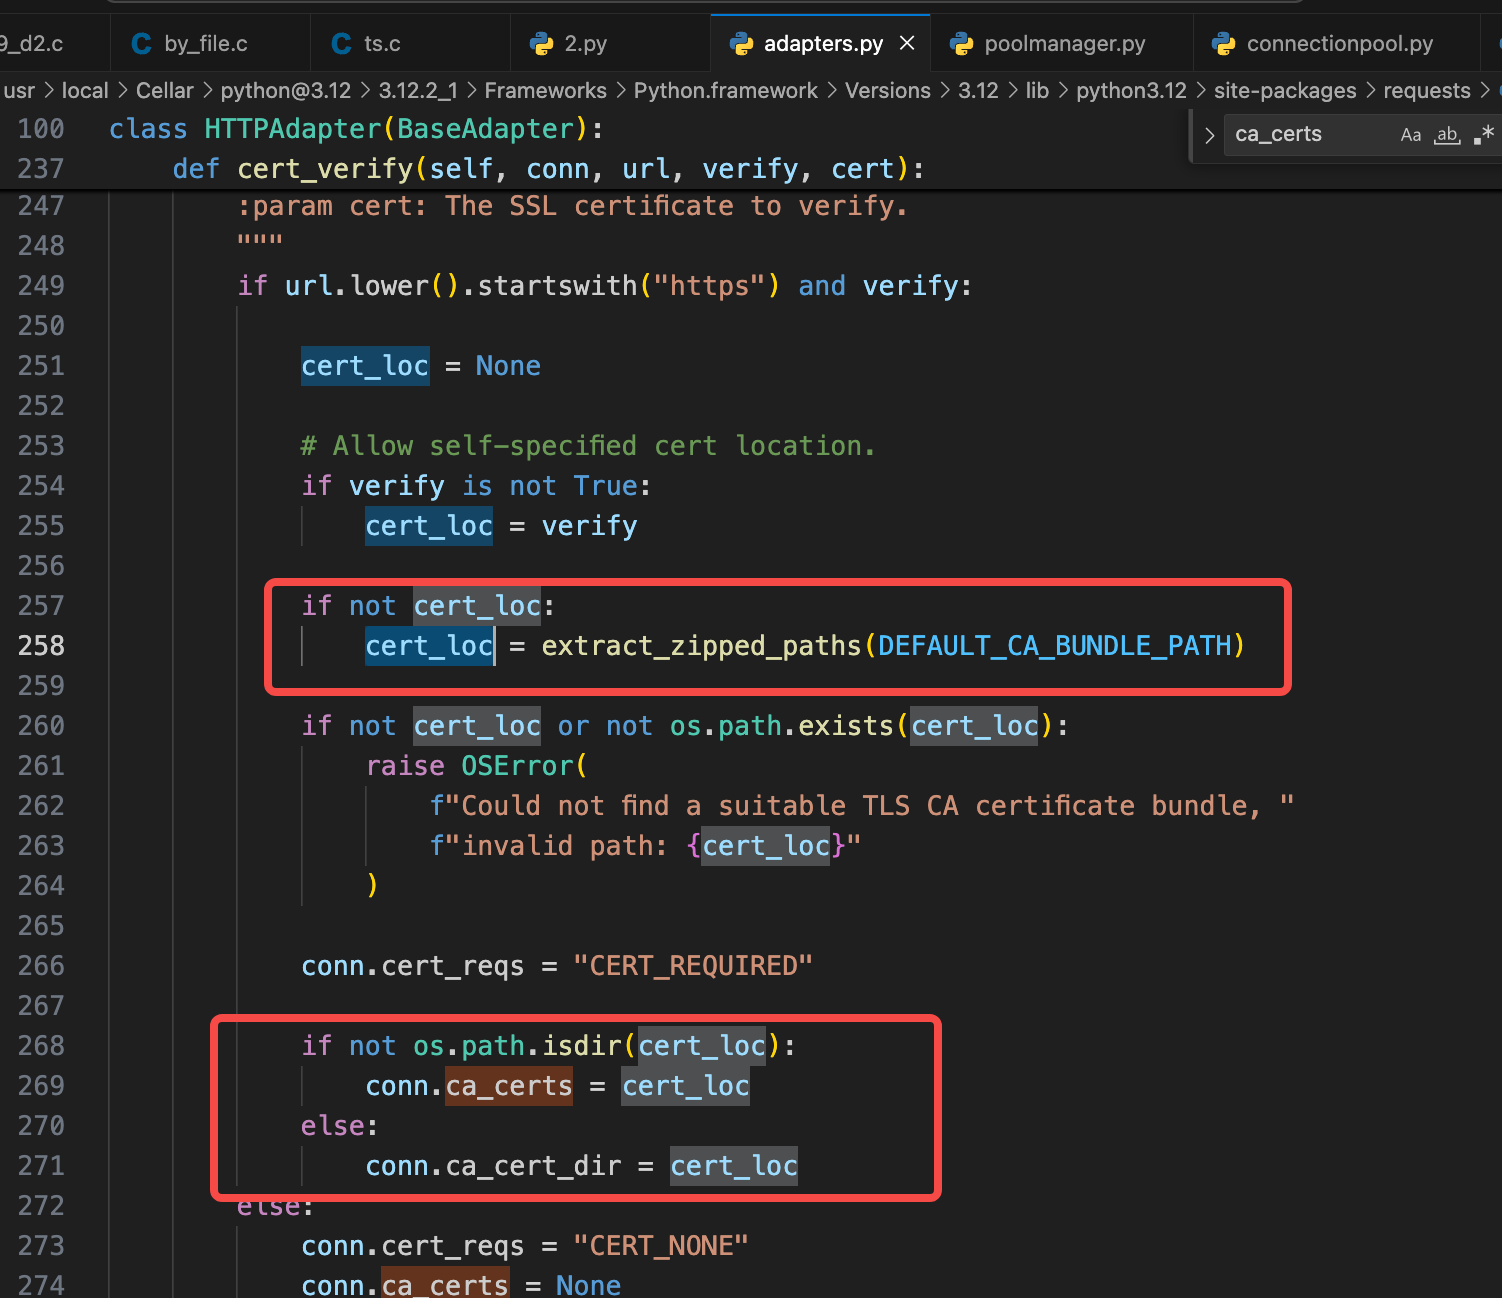Click the Python icon on the connectionpool.py tab
Screen dimensions: 1502x1298
[x=1224, y=43]
